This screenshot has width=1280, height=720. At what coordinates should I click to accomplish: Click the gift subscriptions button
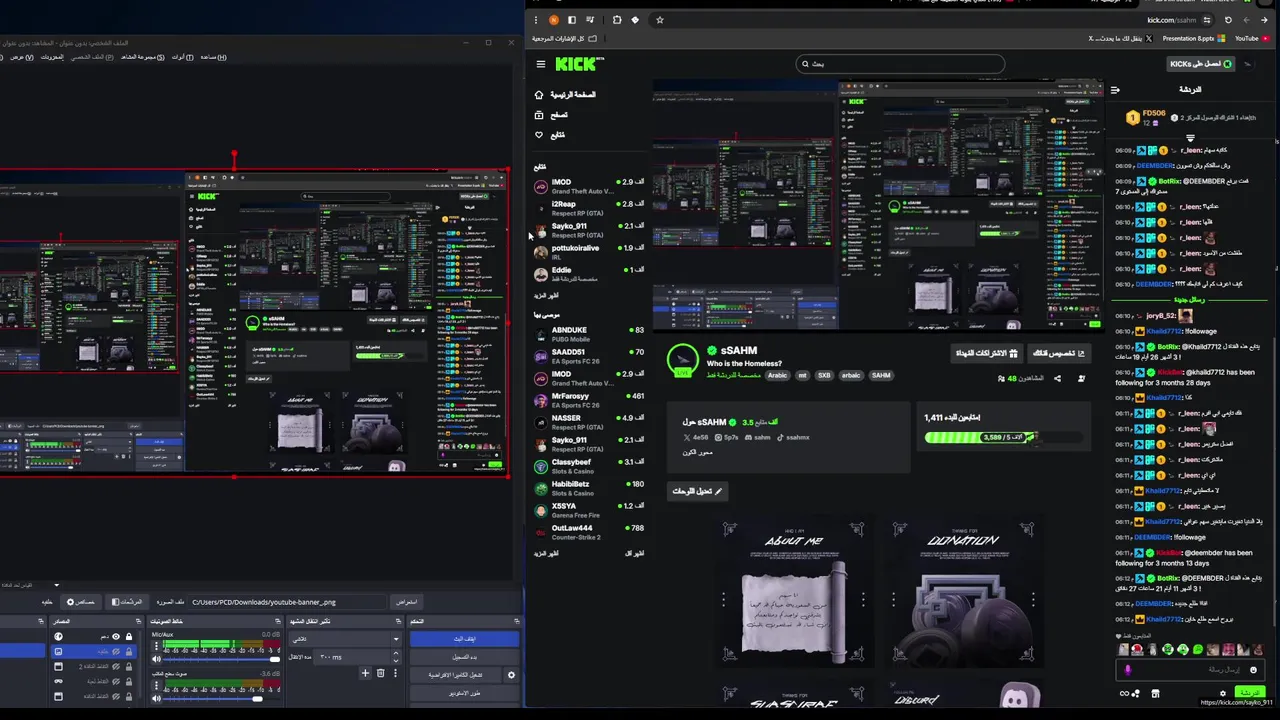[x=986, y=353]
